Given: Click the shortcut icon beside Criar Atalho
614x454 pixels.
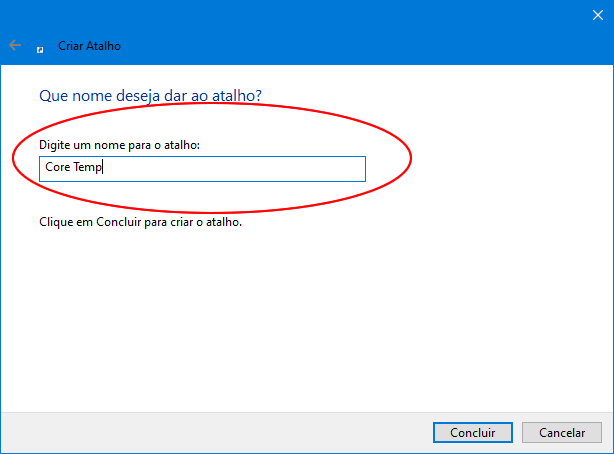Looking at the screenshot, I should [40, 47].
